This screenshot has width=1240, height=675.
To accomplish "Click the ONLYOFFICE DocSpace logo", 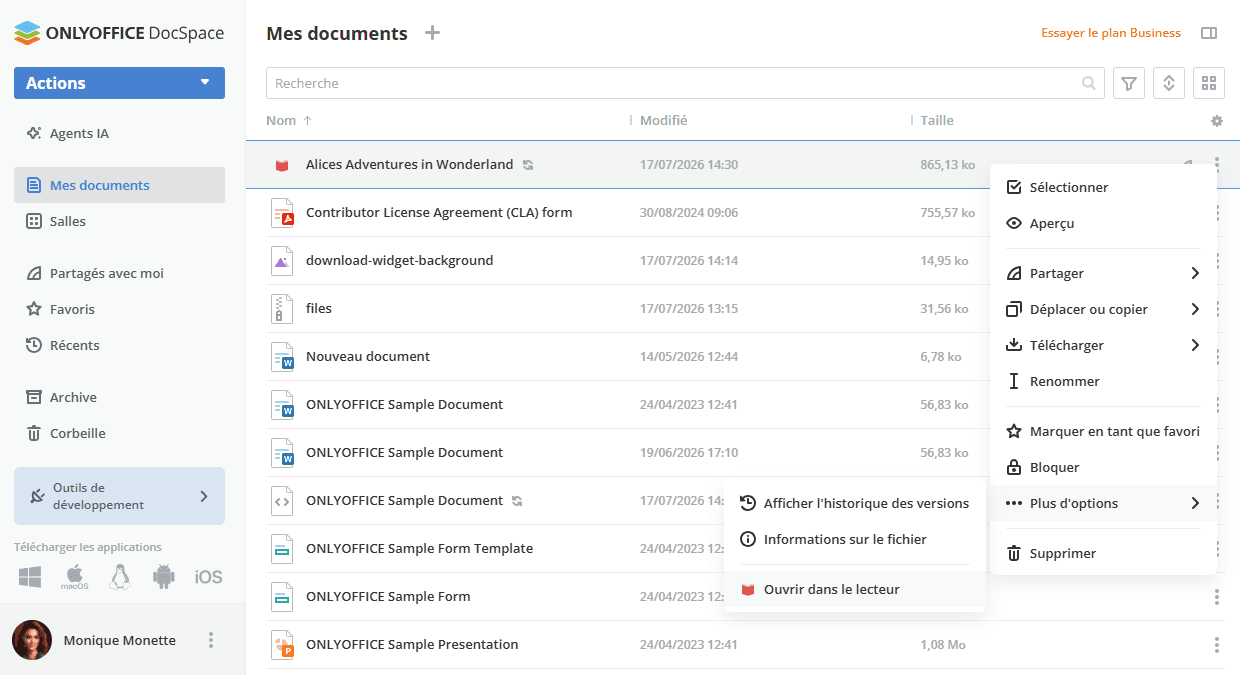I will pos(119,32).
